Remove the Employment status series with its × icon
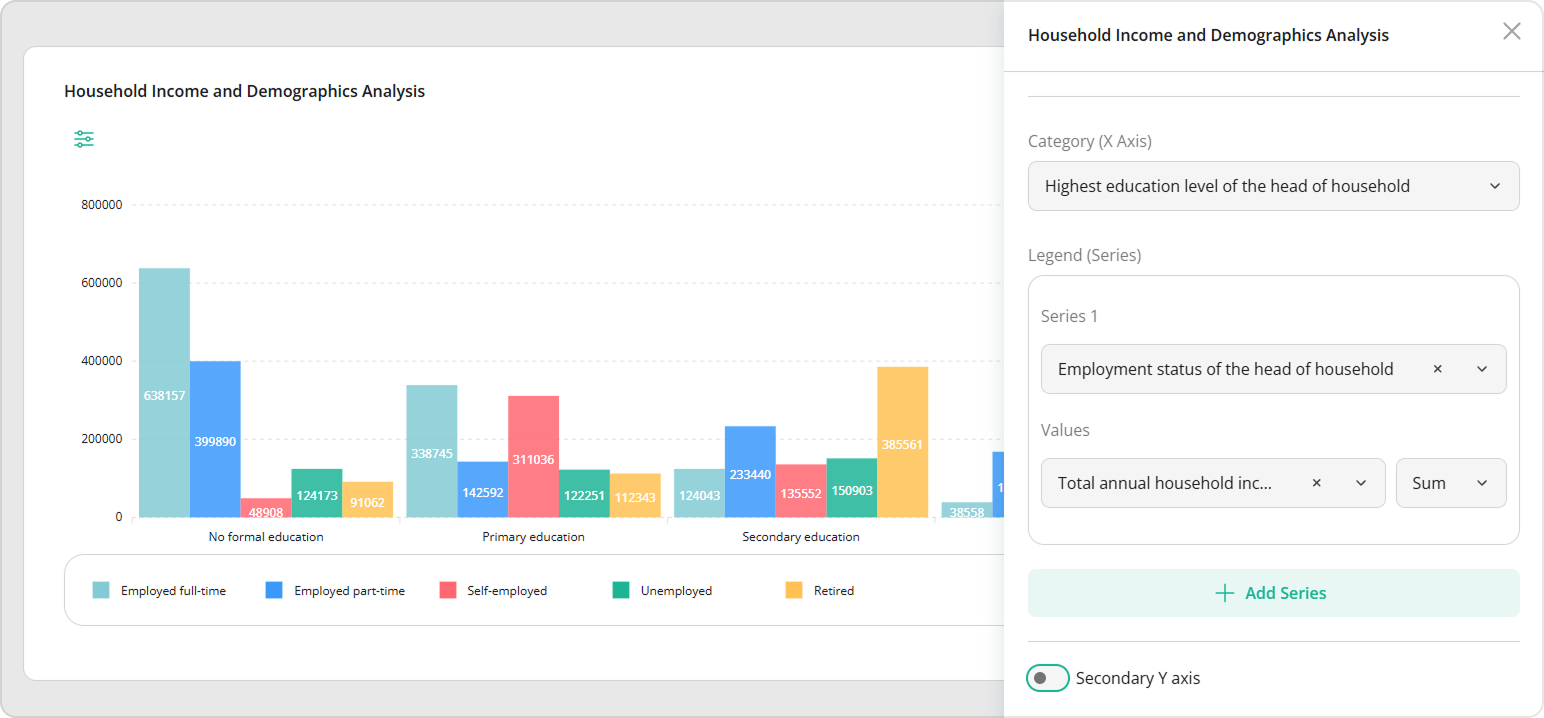1544x718 pixels. [x=1437, y=368]
